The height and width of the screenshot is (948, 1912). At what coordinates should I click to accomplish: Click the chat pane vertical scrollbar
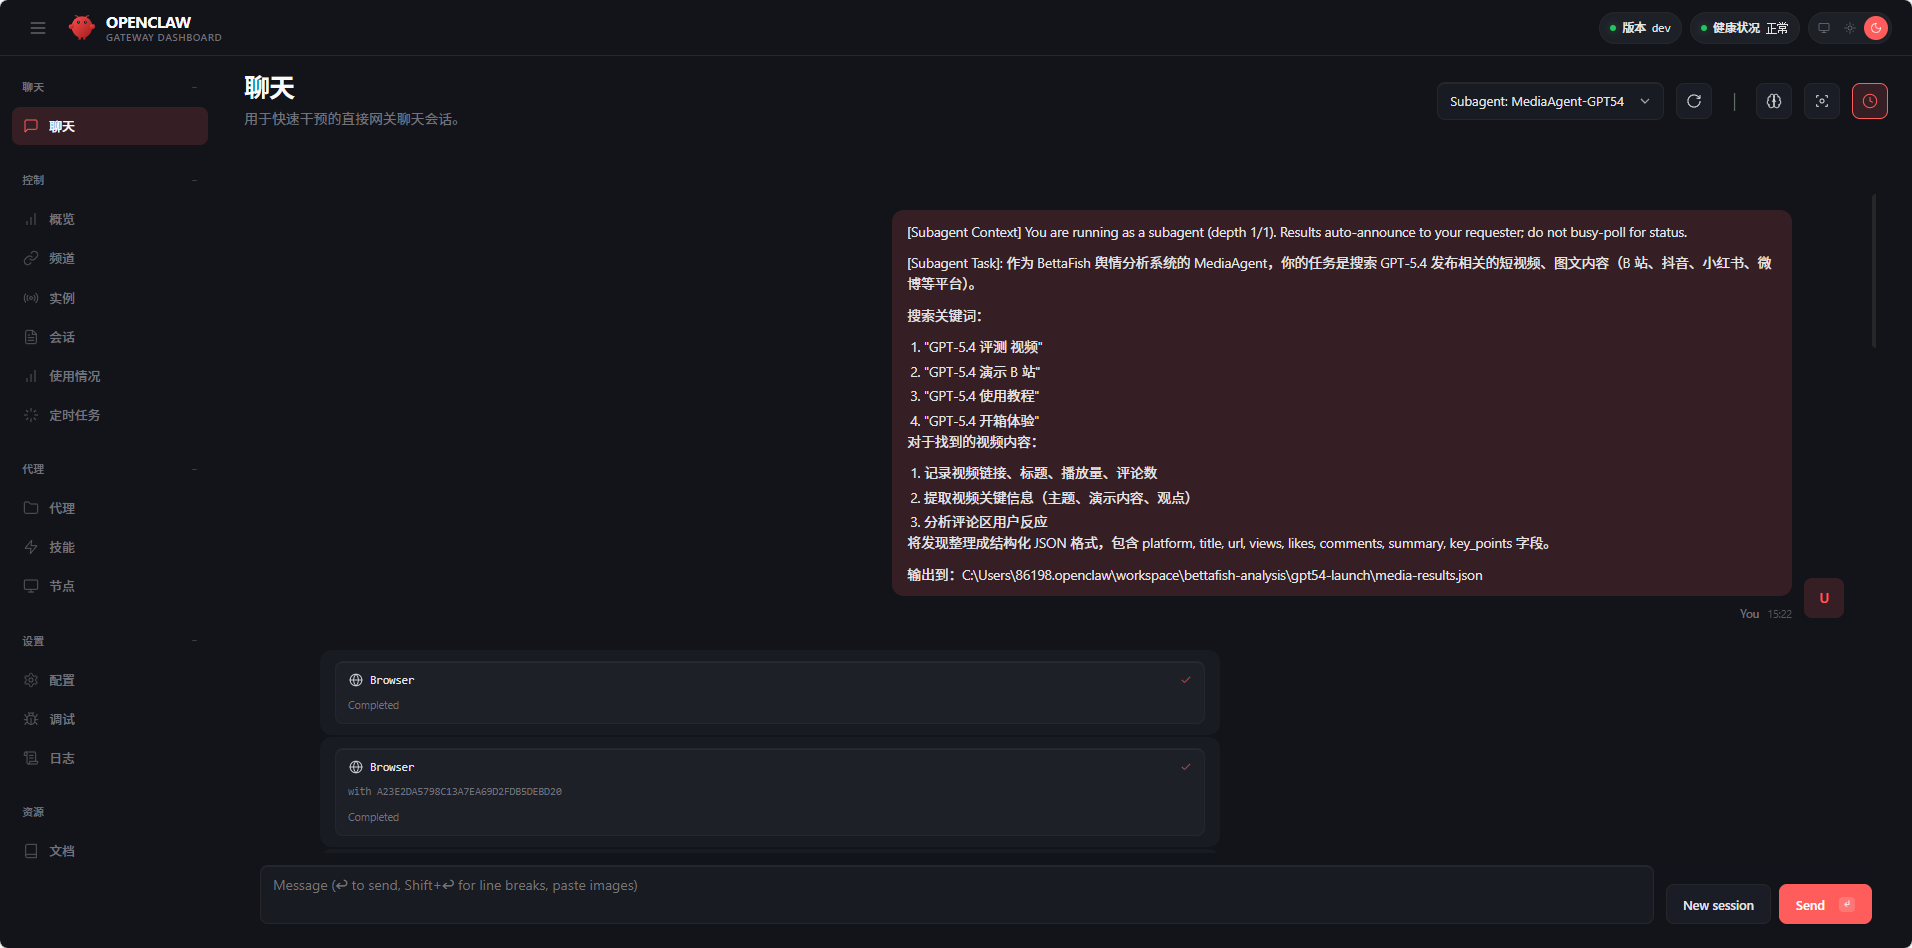click(1874, 272)
